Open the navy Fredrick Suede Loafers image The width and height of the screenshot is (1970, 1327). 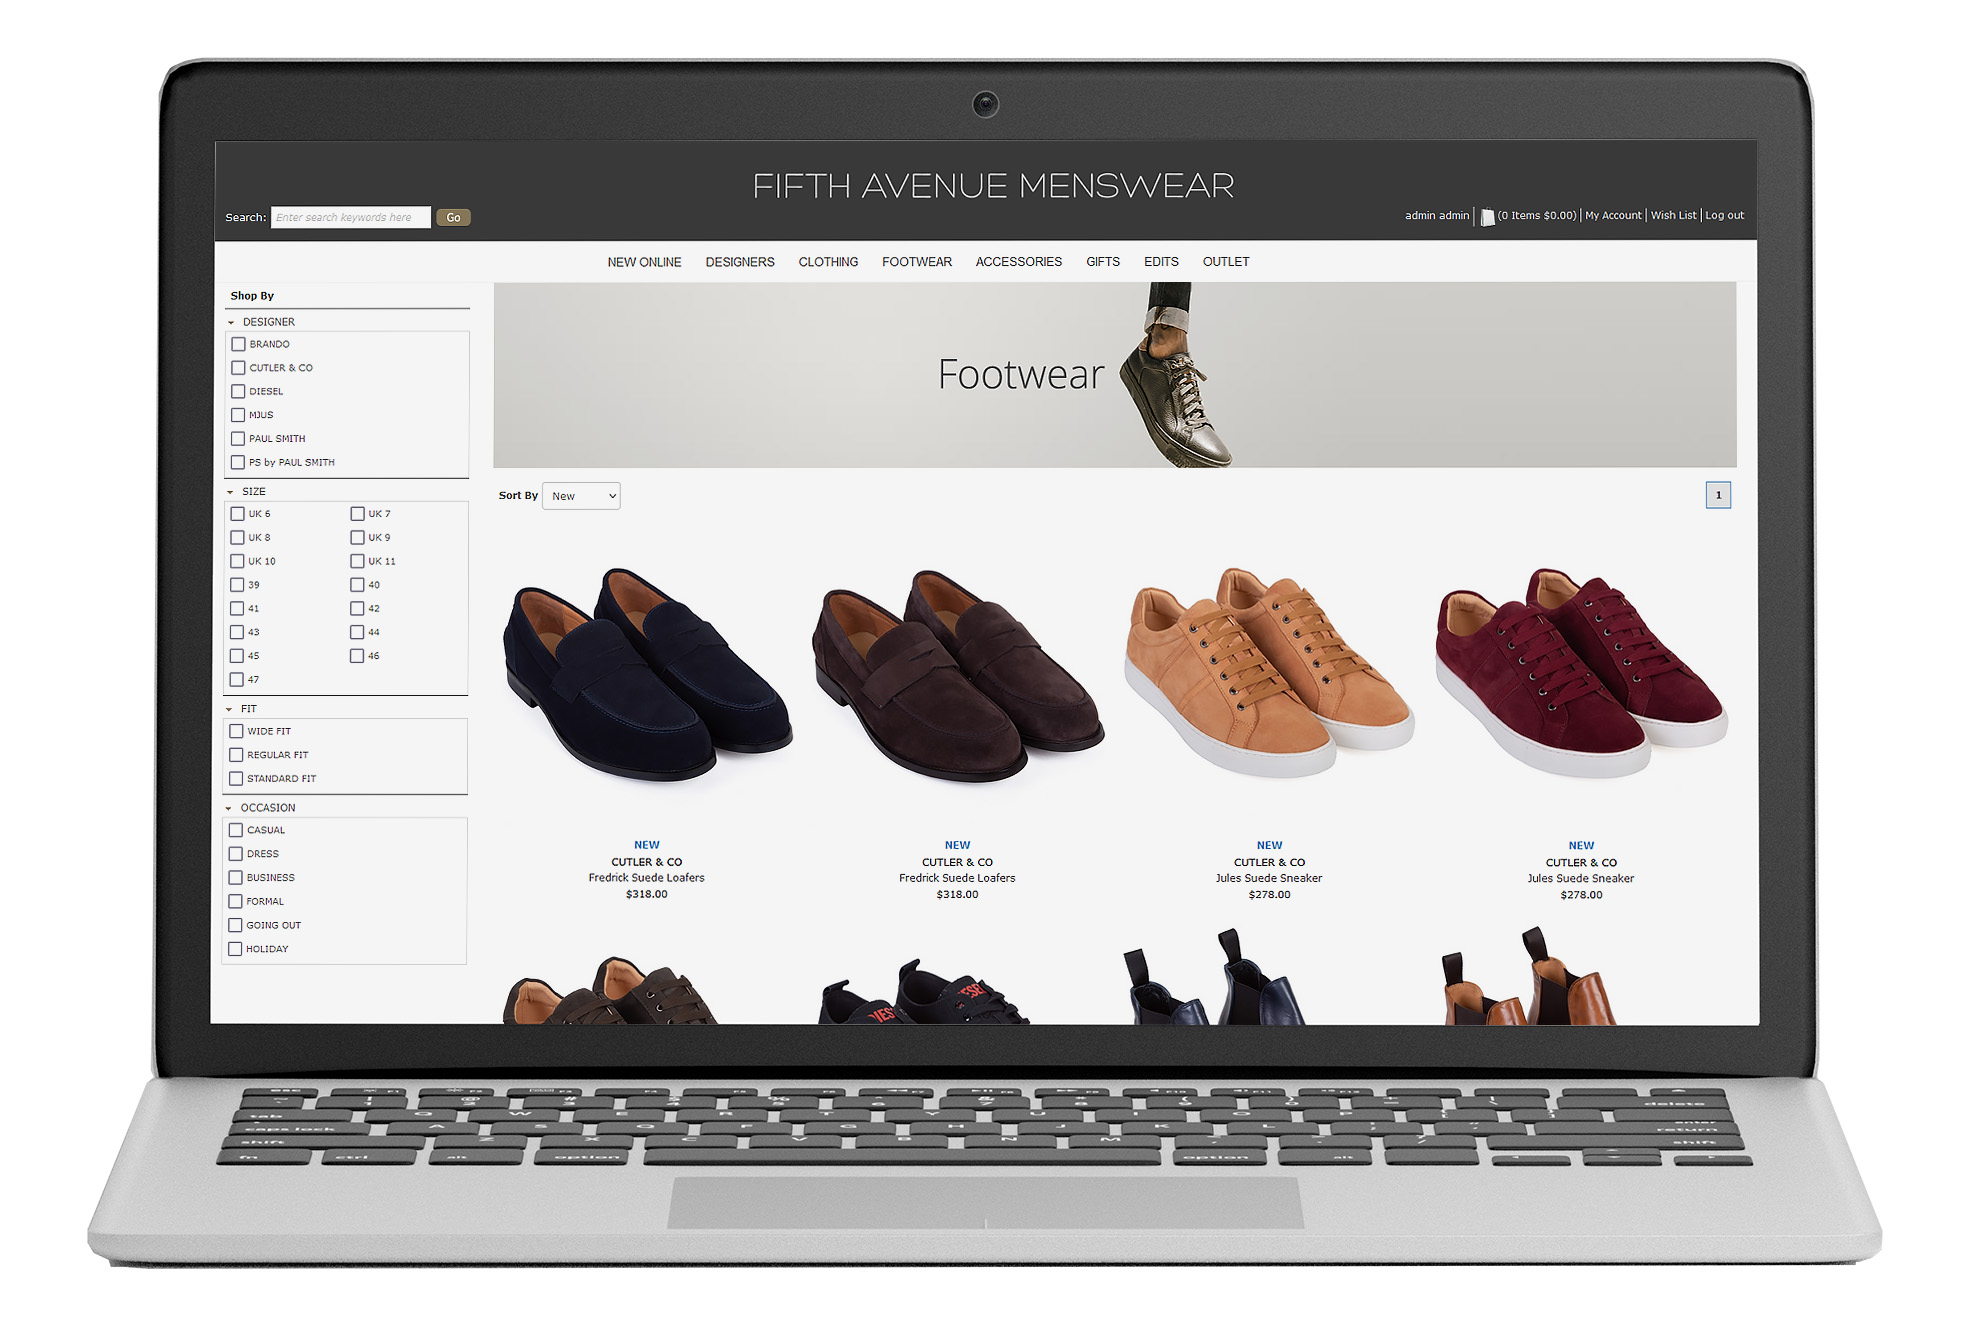pyautogui.click(x=647, y=675)
